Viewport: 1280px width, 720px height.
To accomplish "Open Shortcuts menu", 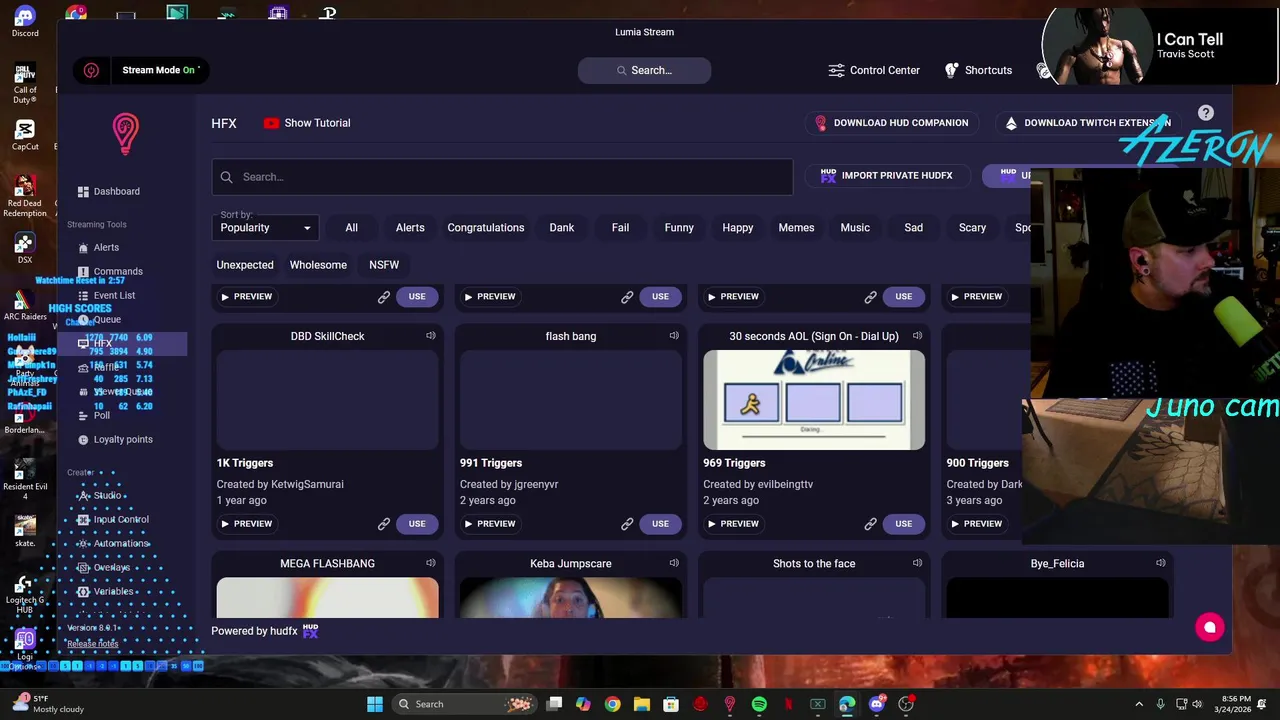I will pyautogui.click(x=978, y=70).
